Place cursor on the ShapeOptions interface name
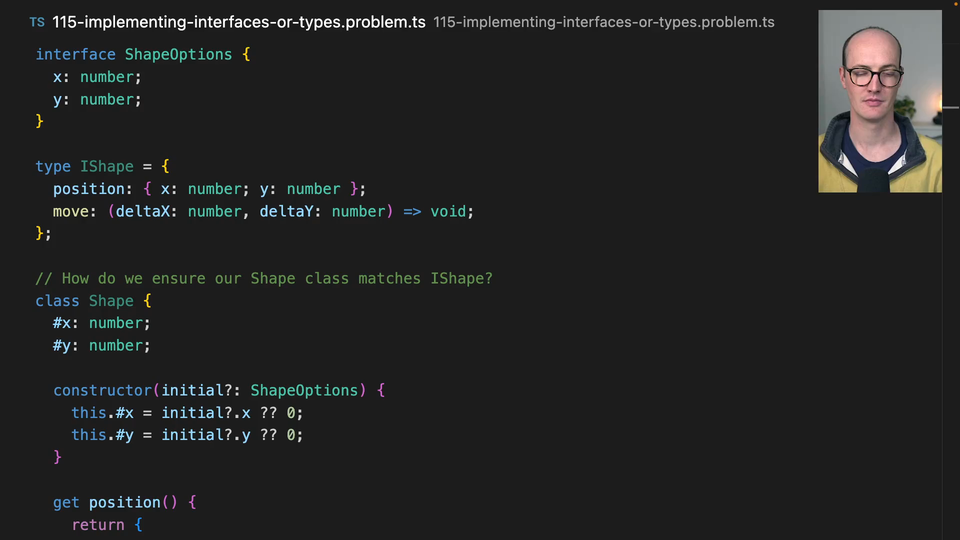This screenshot has height=540, width=960. pos(178,54)
